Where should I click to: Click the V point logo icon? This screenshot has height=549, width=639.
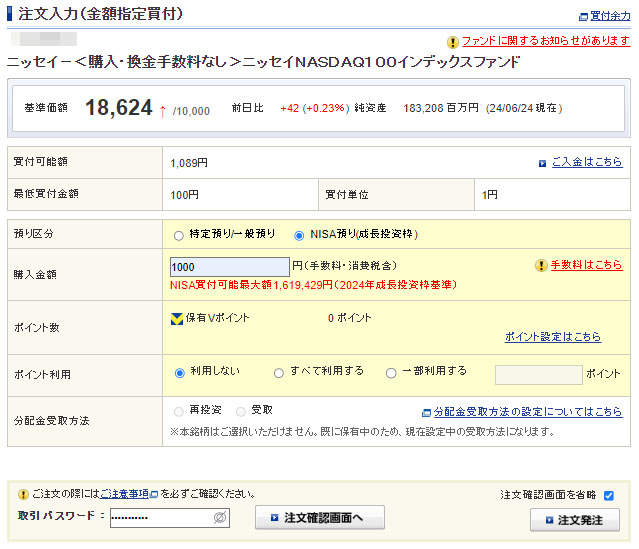point(177,319)
